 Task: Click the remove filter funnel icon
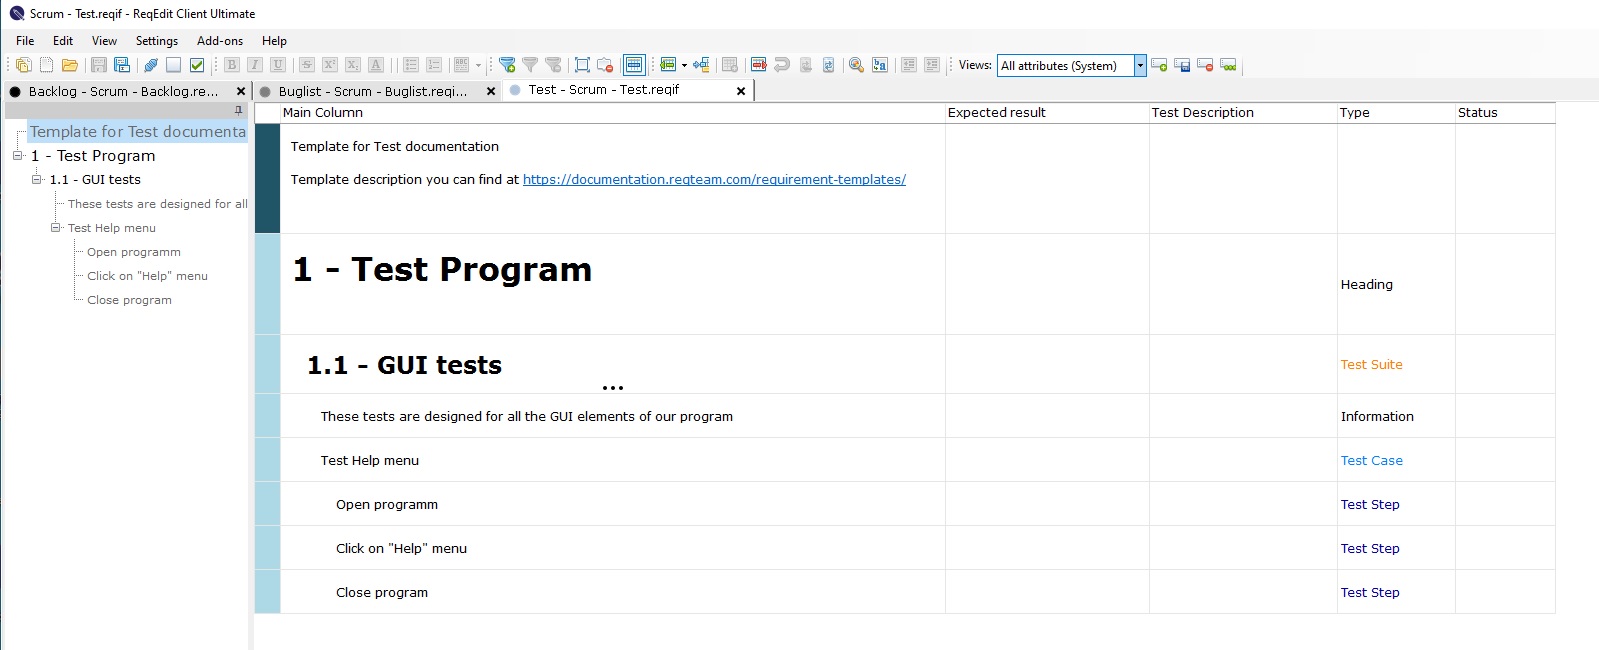coord(553,65)
